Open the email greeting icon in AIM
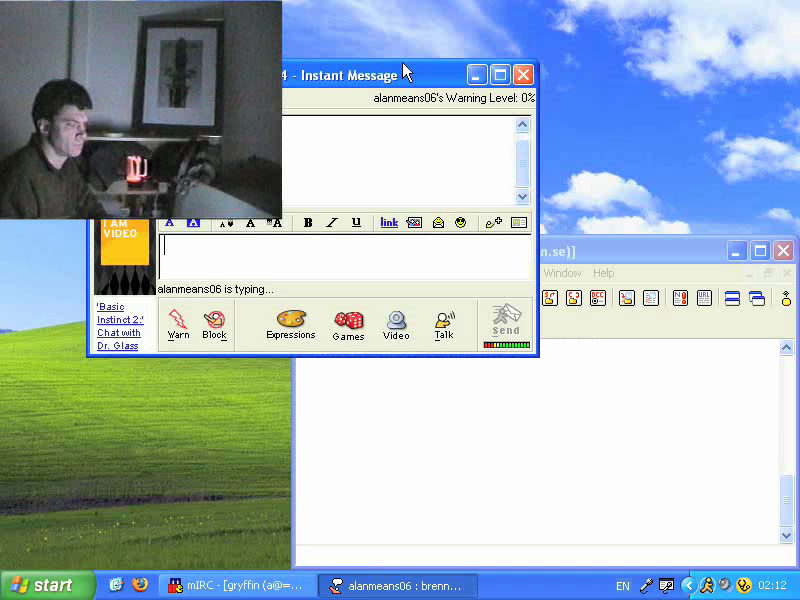Viewport: 800px width, 600px height. point(438,222)
